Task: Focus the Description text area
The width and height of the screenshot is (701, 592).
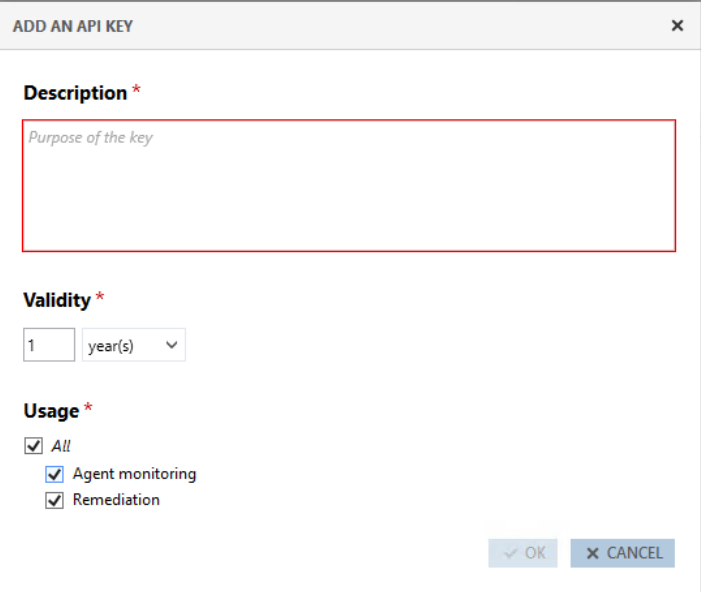Action: (349, 185)
